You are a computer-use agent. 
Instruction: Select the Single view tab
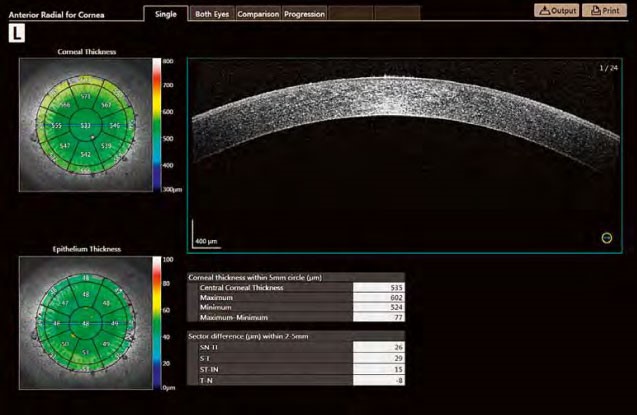165,14
